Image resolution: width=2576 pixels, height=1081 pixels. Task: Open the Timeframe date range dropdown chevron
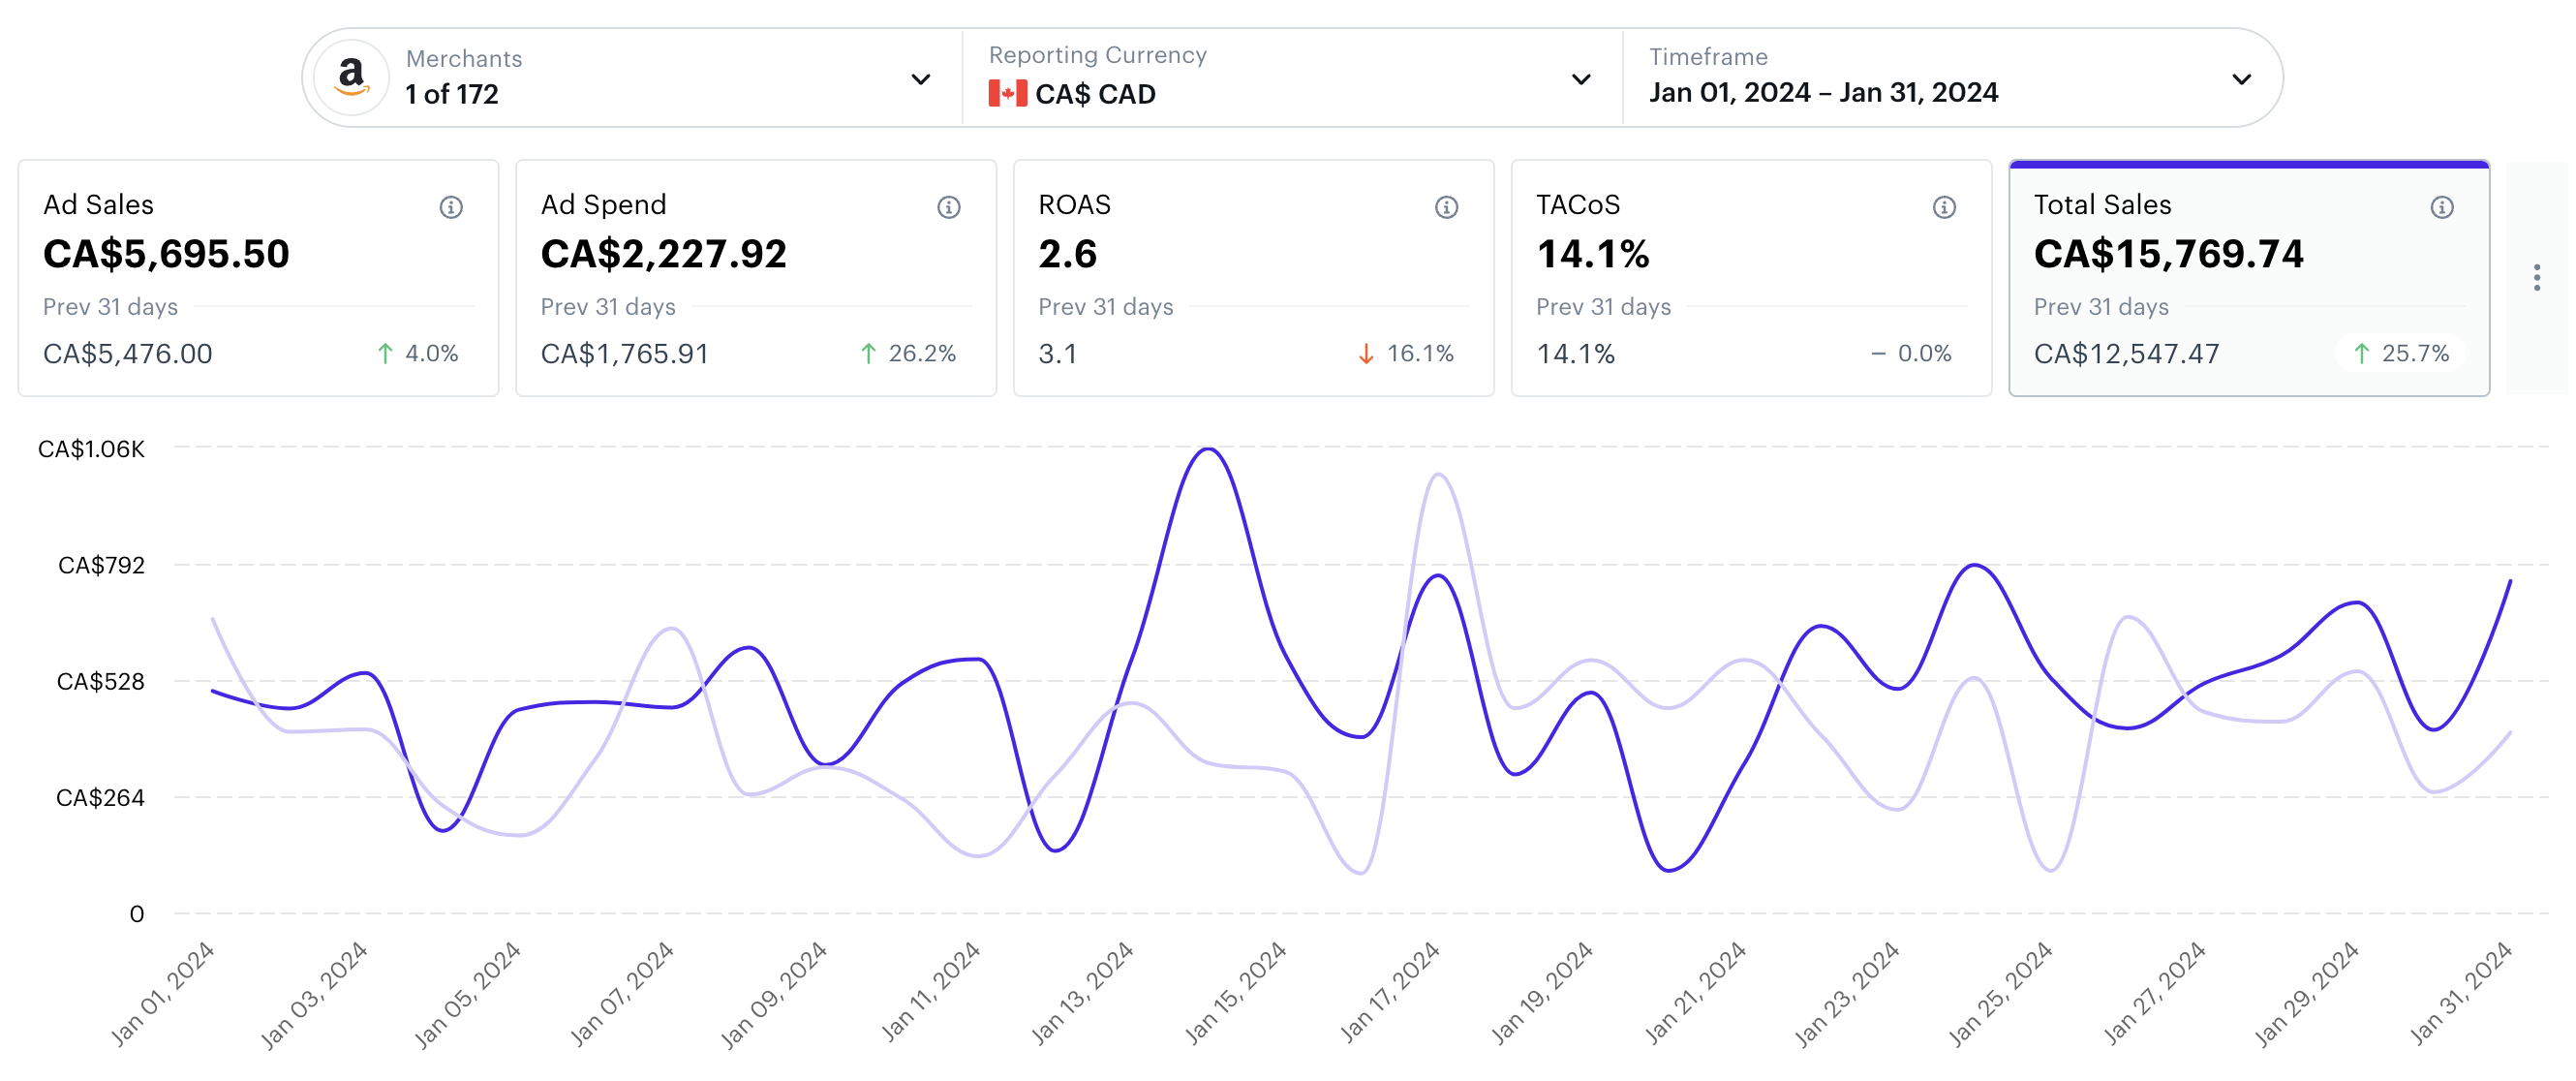[x=2242, y=79]
